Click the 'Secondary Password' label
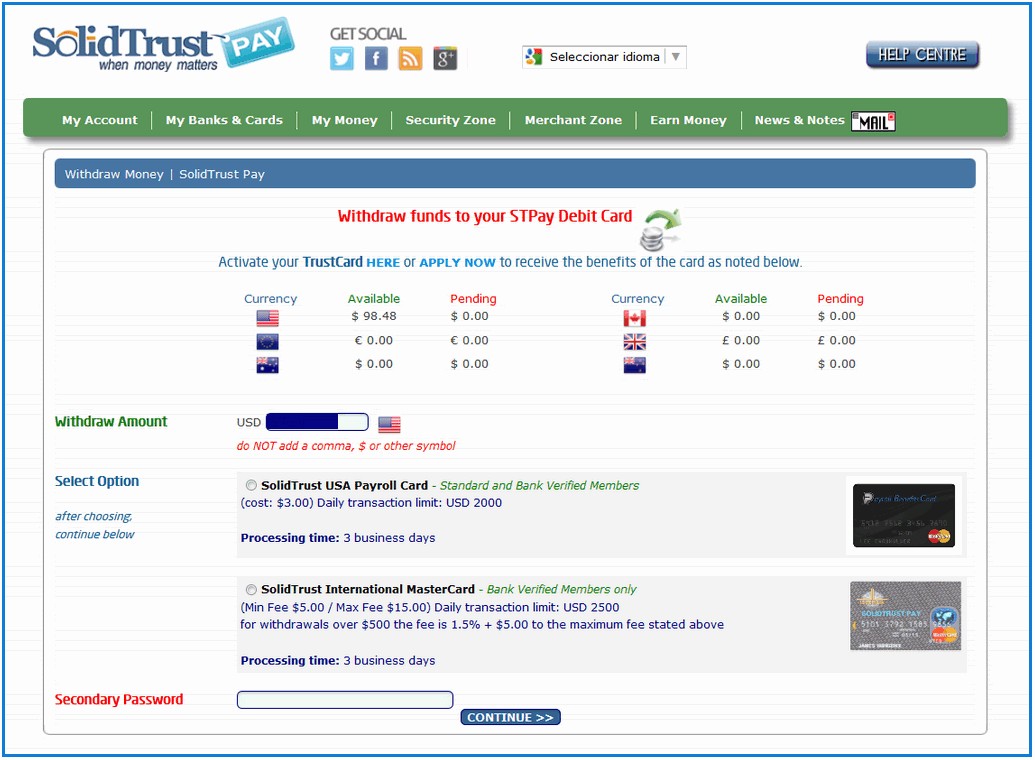 click(119, 700)
